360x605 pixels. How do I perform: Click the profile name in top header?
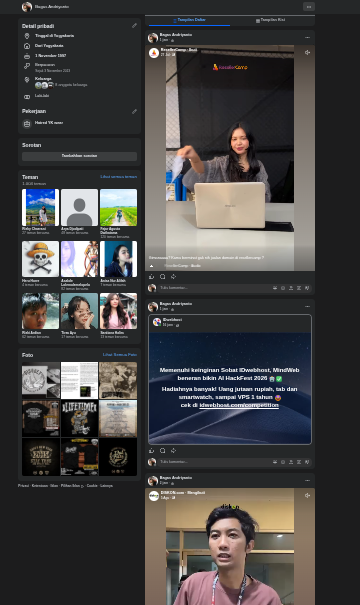[52, 7]
